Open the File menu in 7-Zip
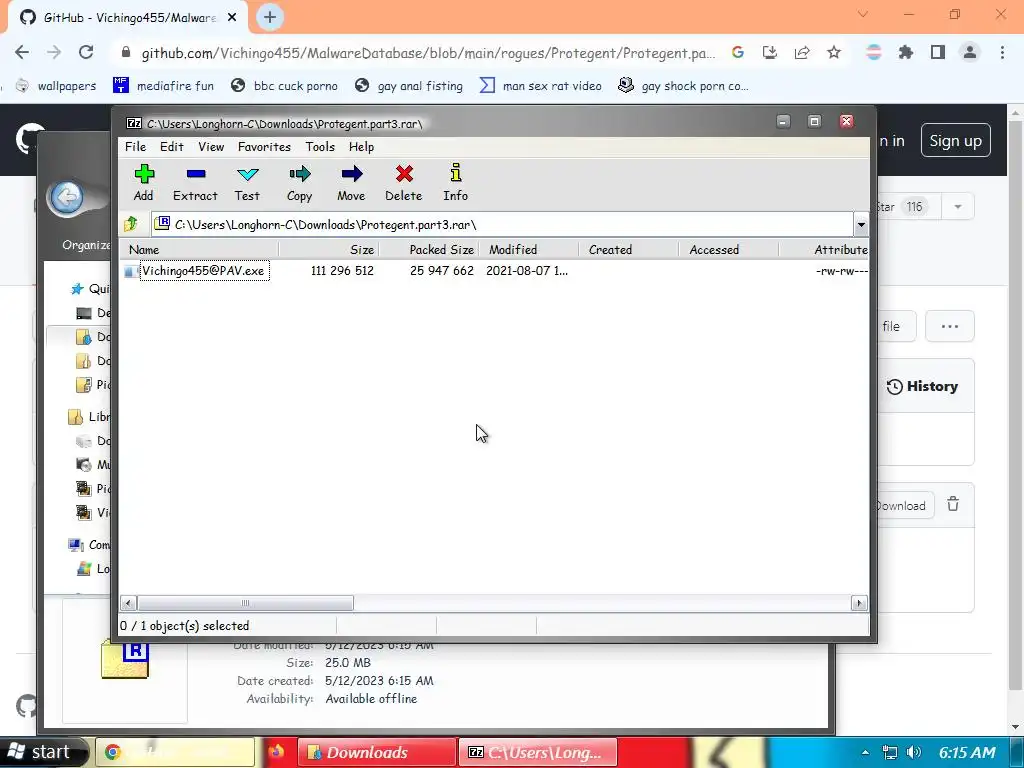The width and height of the screenshot is (1024, 768). pos(135,147)
